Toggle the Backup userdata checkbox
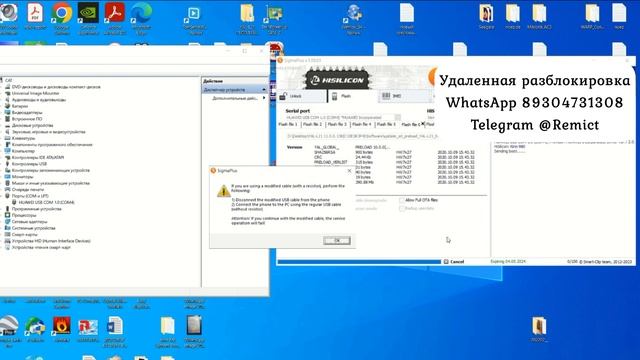The width and height of the screenshot is (640, 360). pyautogui.click(x=402, y=209)
